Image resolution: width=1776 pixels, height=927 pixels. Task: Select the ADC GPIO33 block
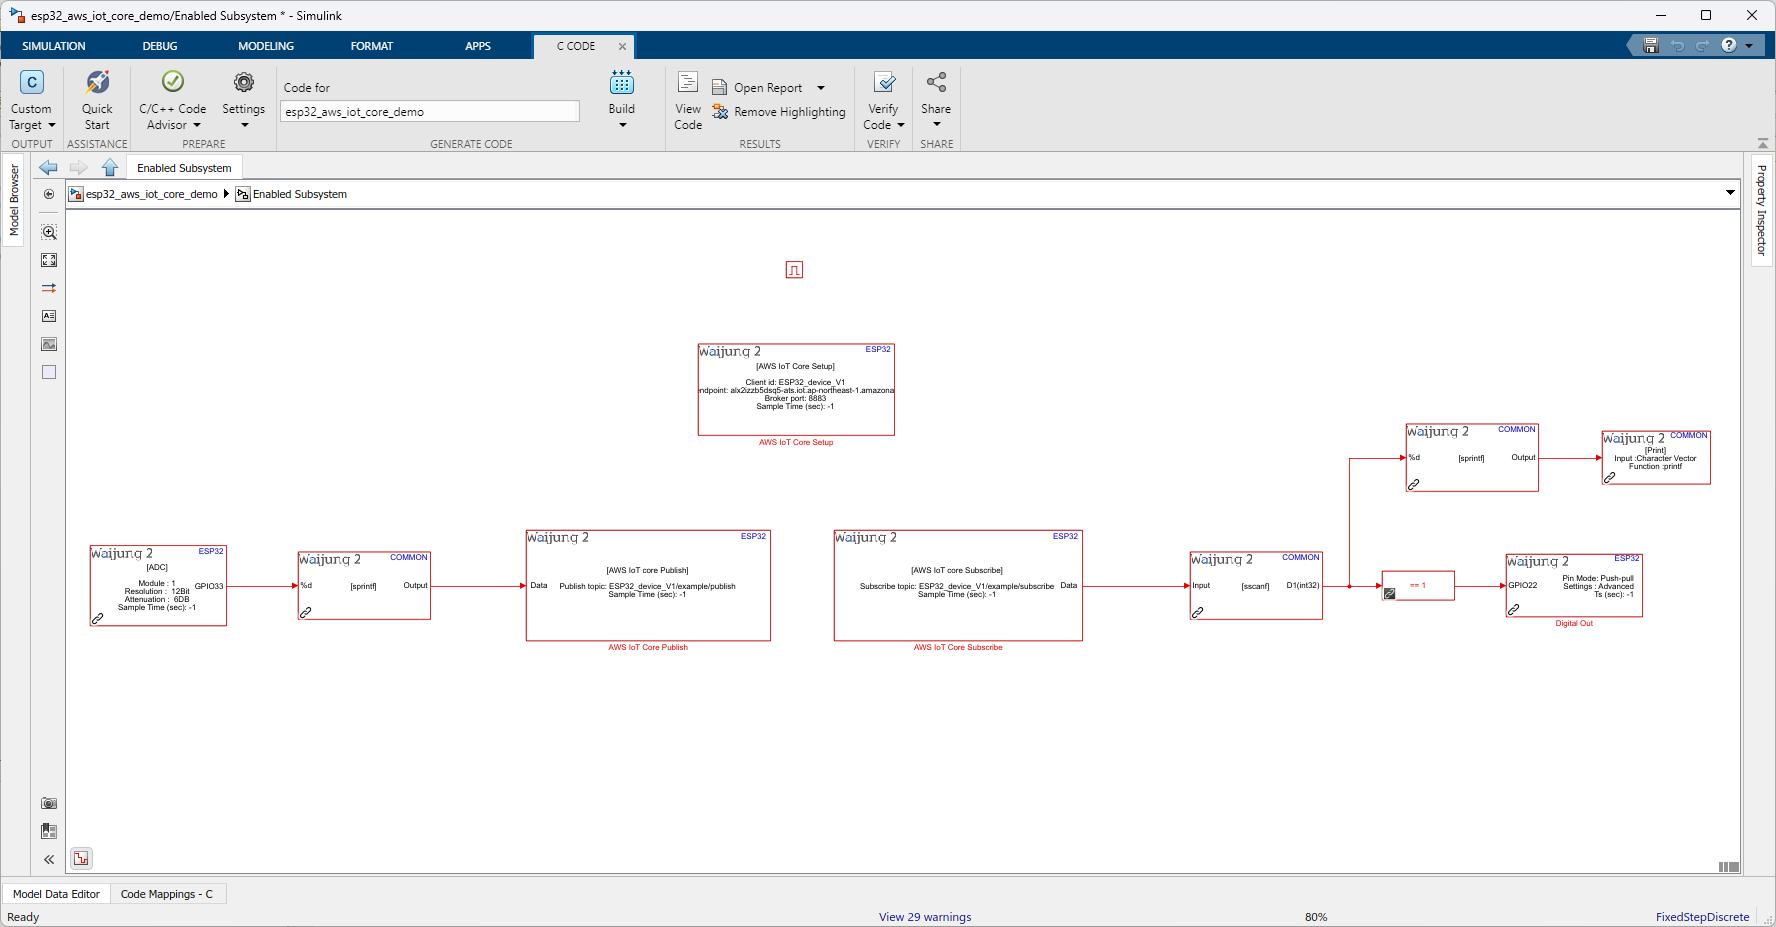(158, 586)
